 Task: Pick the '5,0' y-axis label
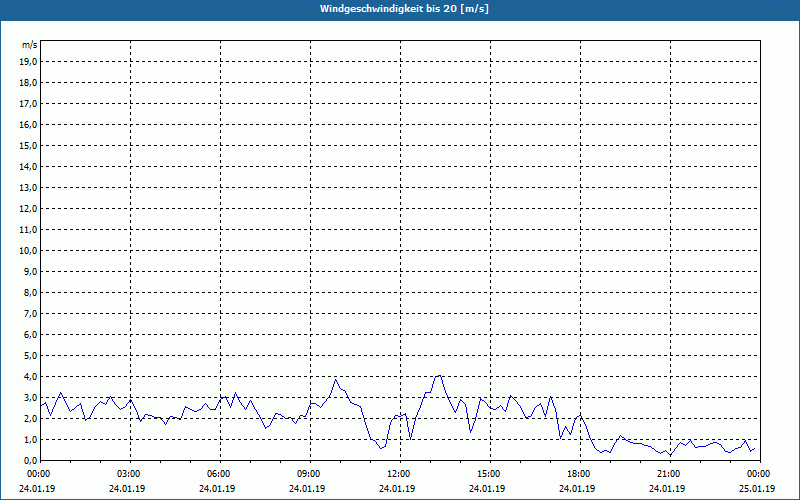tap(31, 356)
